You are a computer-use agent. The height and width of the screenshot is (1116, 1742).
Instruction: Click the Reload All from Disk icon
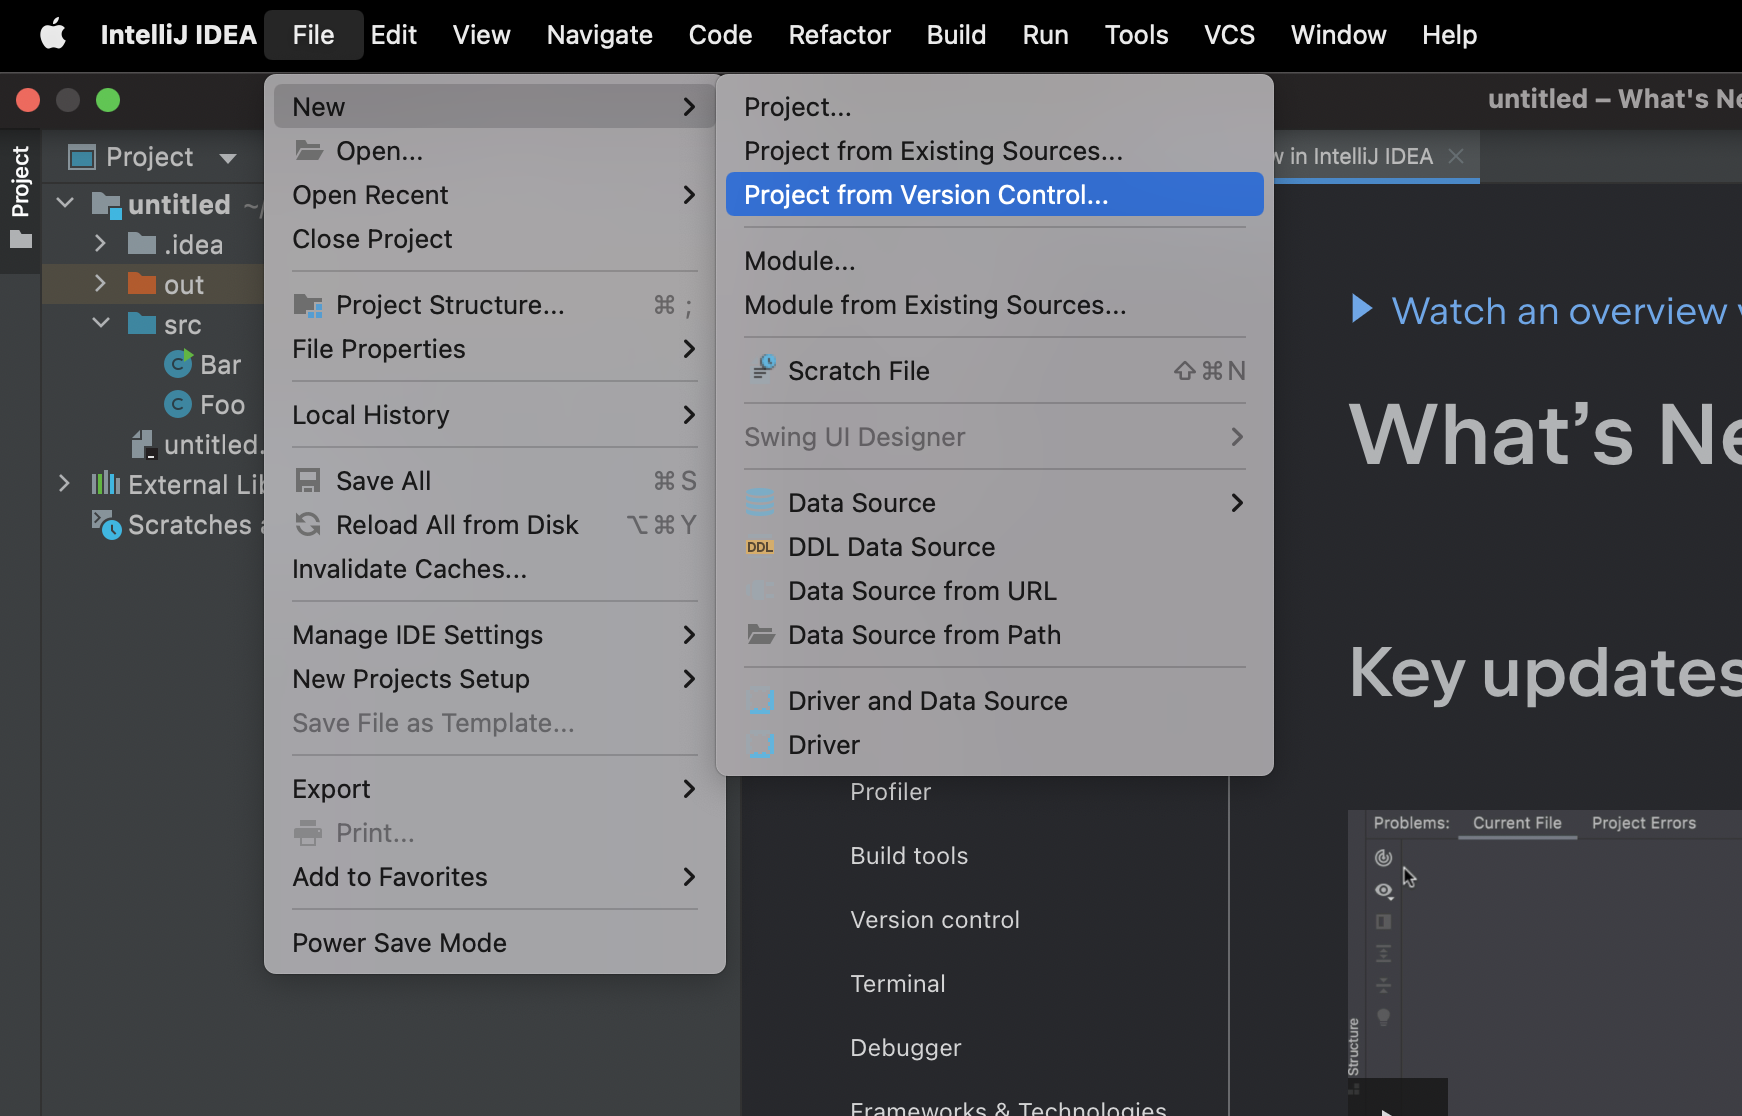click(308, 525)
